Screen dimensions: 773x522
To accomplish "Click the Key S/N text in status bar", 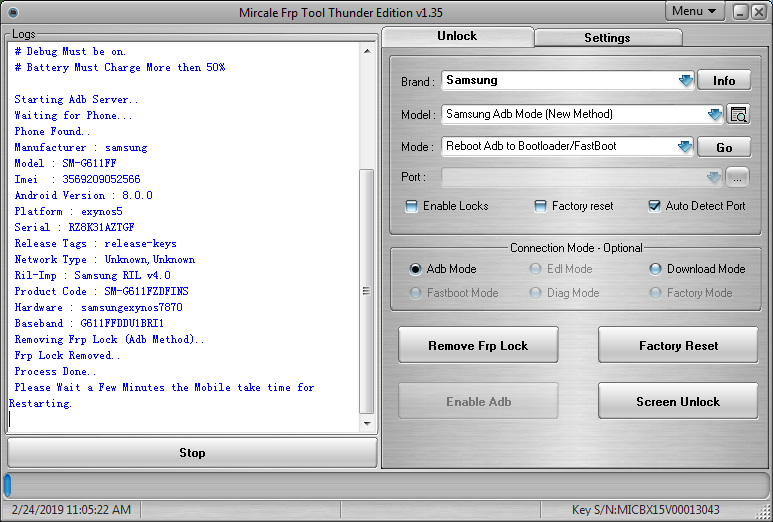I will [645, 510].
